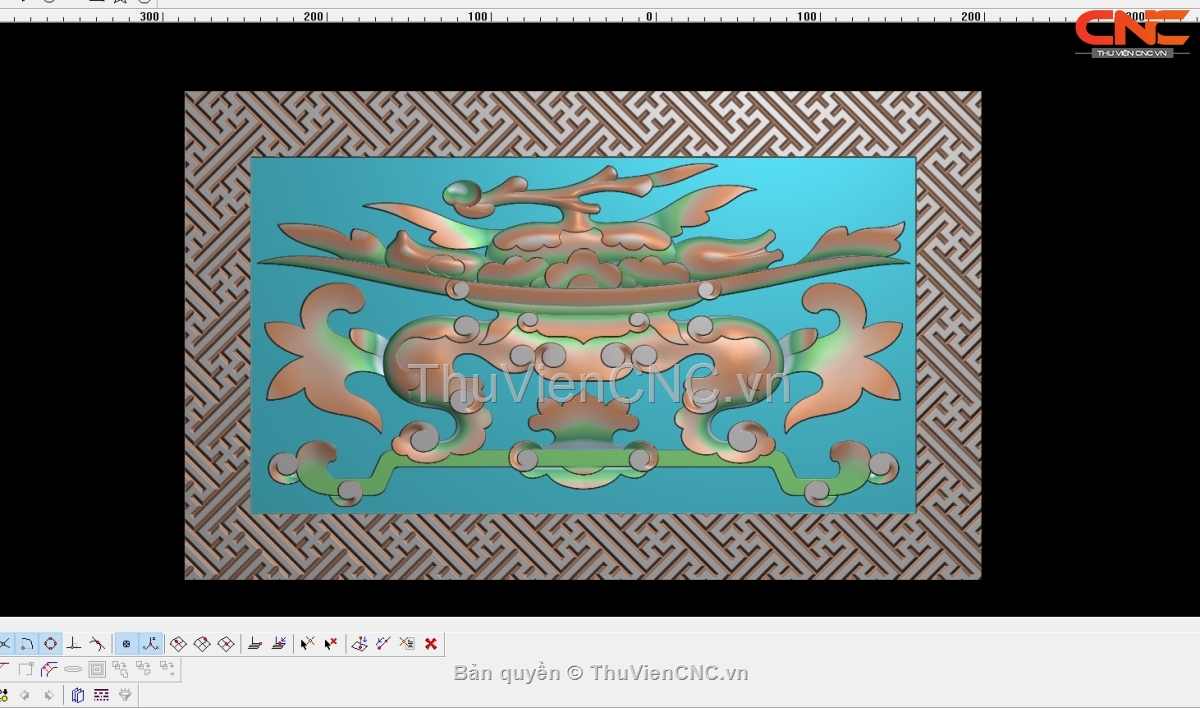Select the rounded corner rectangle tool

tap(26, 669)
